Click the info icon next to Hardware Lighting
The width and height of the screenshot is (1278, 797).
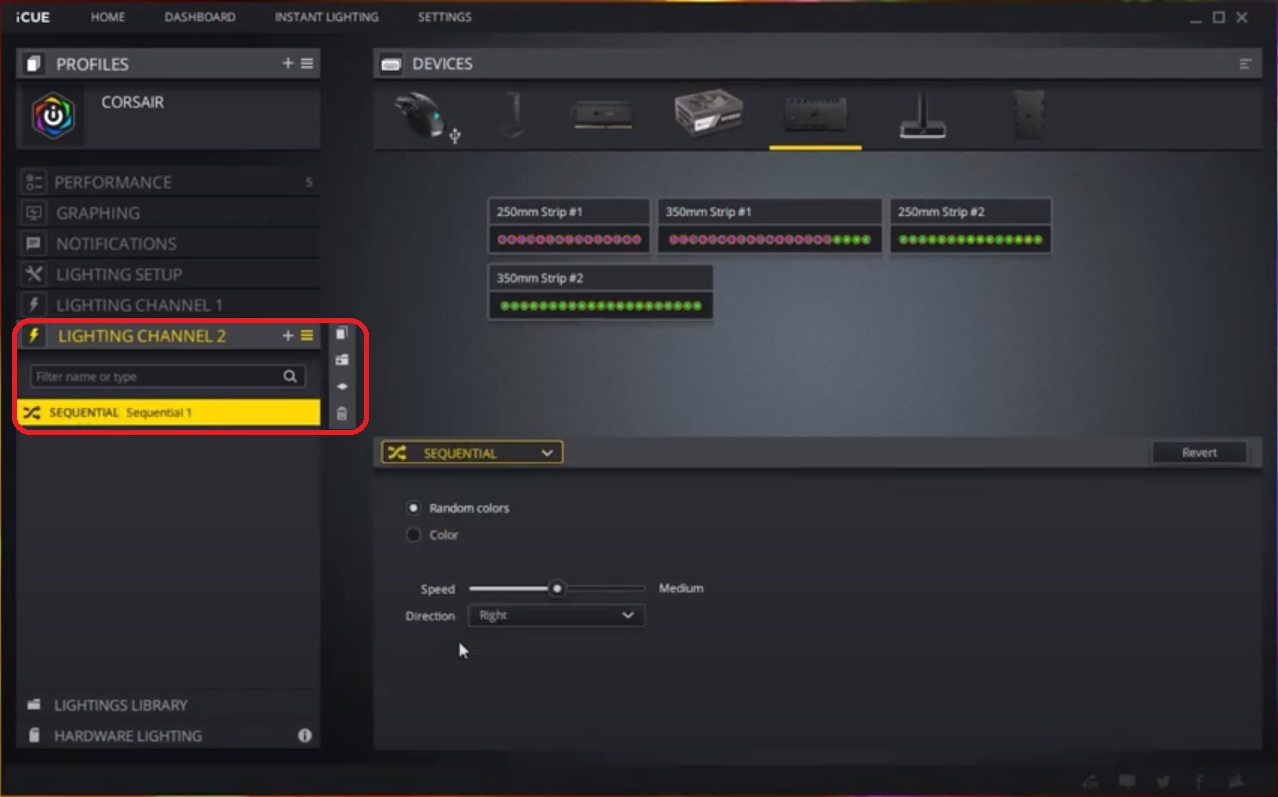pos(305,735)
